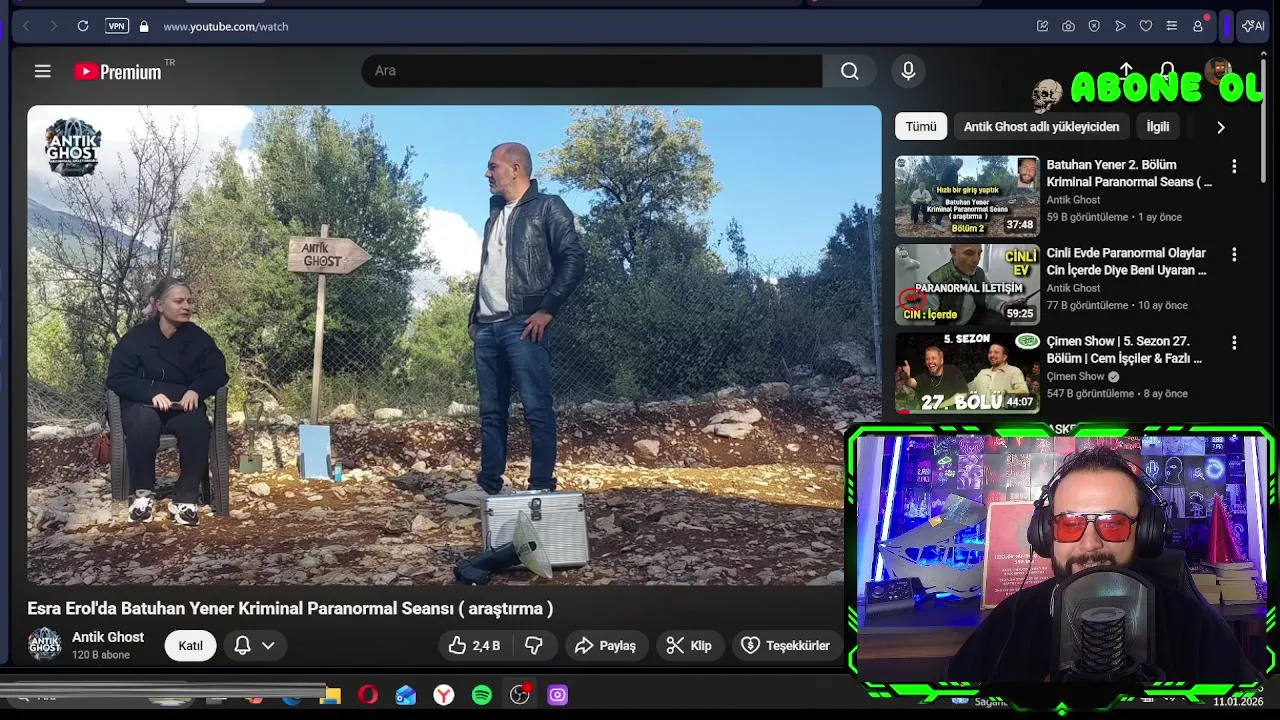This screenshot has height=720, width=1280.
Task: Open the Antik Ghost channel avatar below video
Action: tap(44, 645)
